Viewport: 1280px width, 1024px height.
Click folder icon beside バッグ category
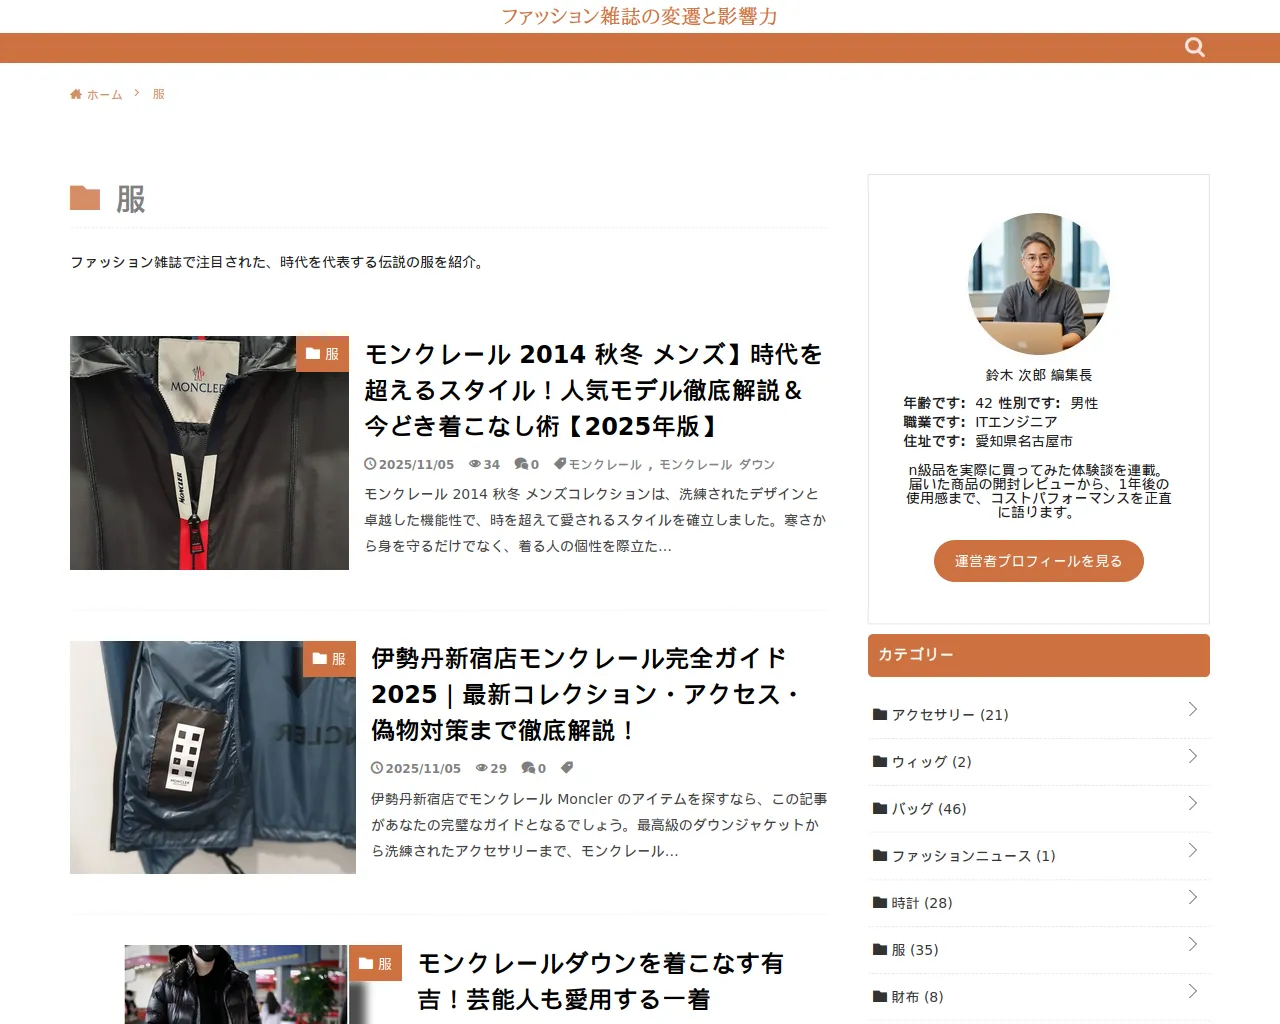click(880, 808)
